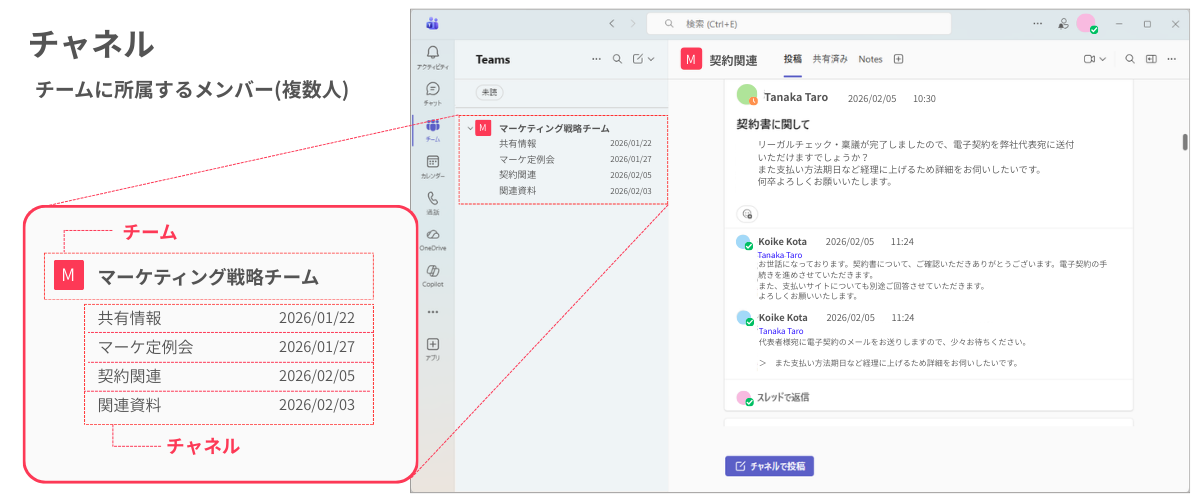The height and width of the screenshot is (500, 1200).
Task: Click the チャネルで投稿 button
Action: click(x=769, y=466)
